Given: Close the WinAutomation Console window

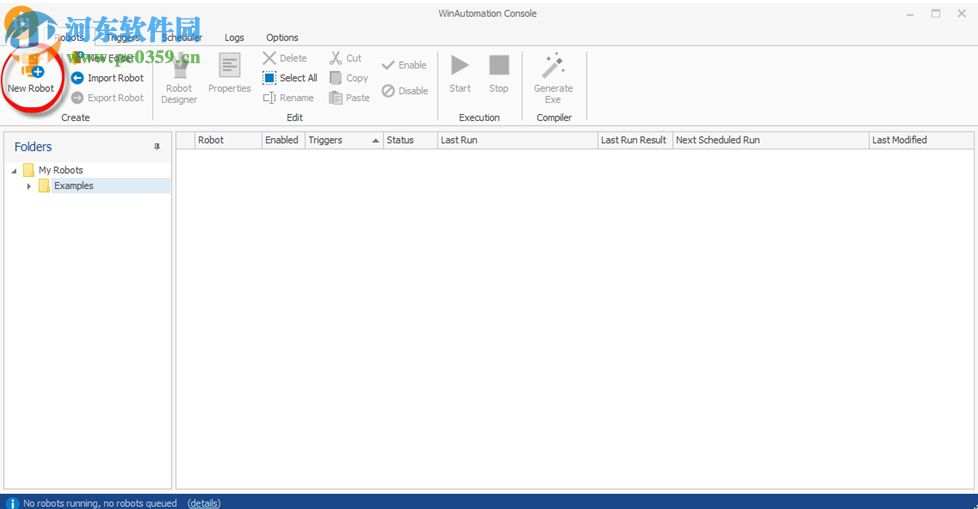Looking at the screenshot, I should click(961, 14).
